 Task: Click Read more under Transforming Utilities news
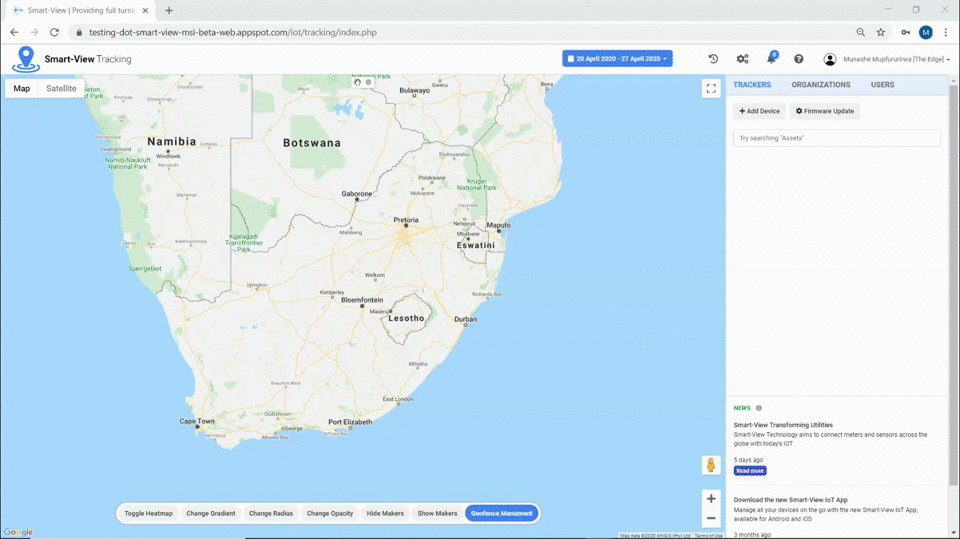pyautogui.click(x=750, y=471)
